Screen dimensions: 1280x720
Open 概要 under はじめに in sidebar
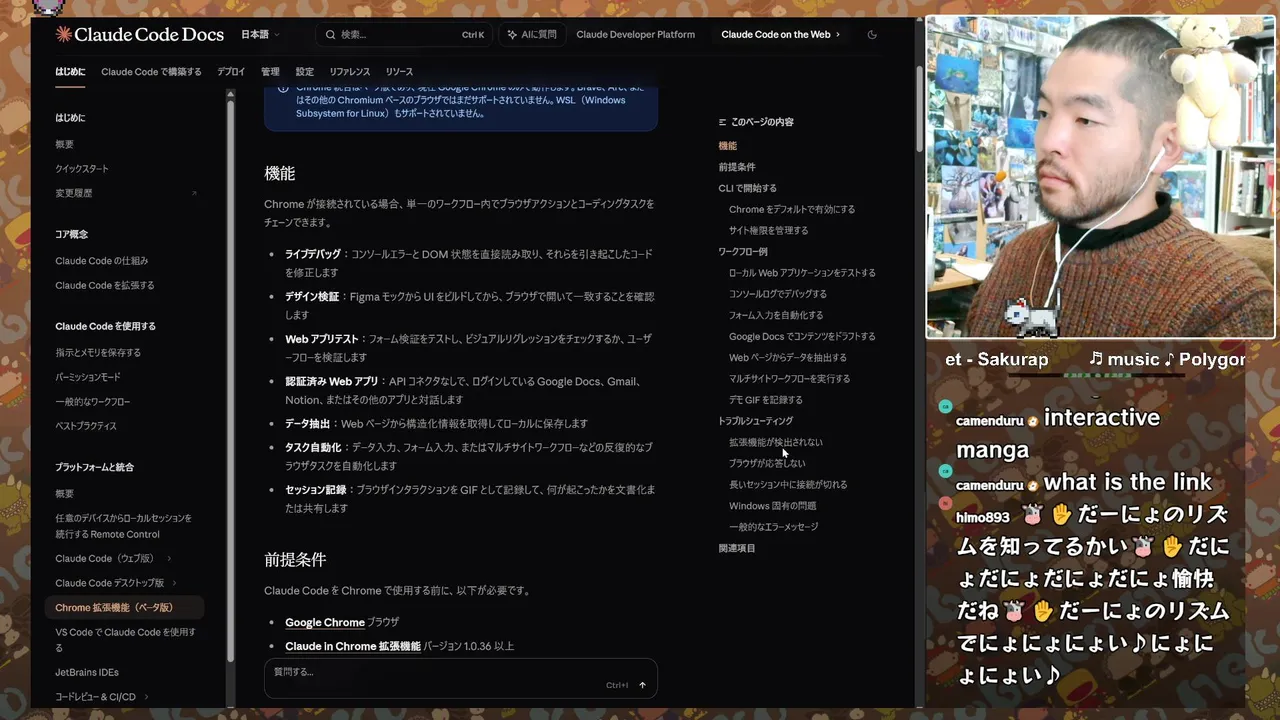(x=64, y=144)
